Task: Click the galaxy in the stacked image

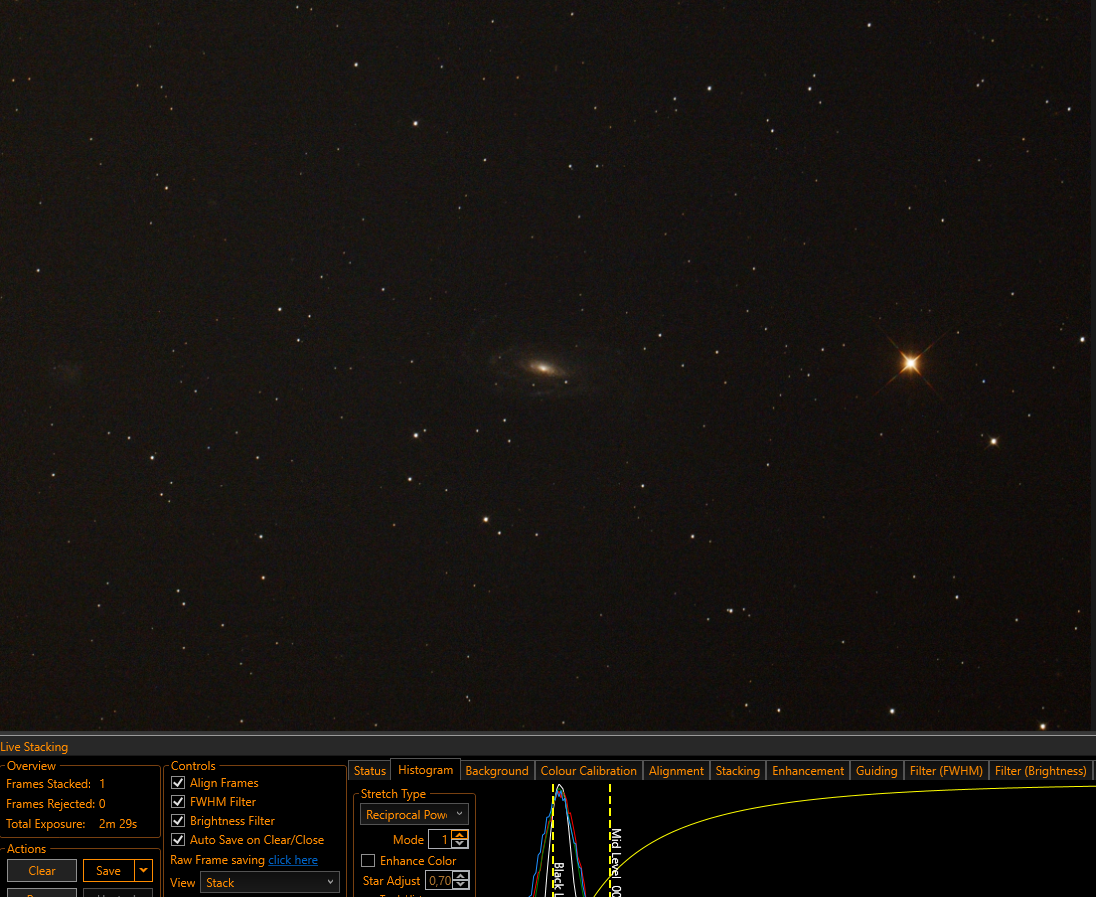Action: point(540,368)
